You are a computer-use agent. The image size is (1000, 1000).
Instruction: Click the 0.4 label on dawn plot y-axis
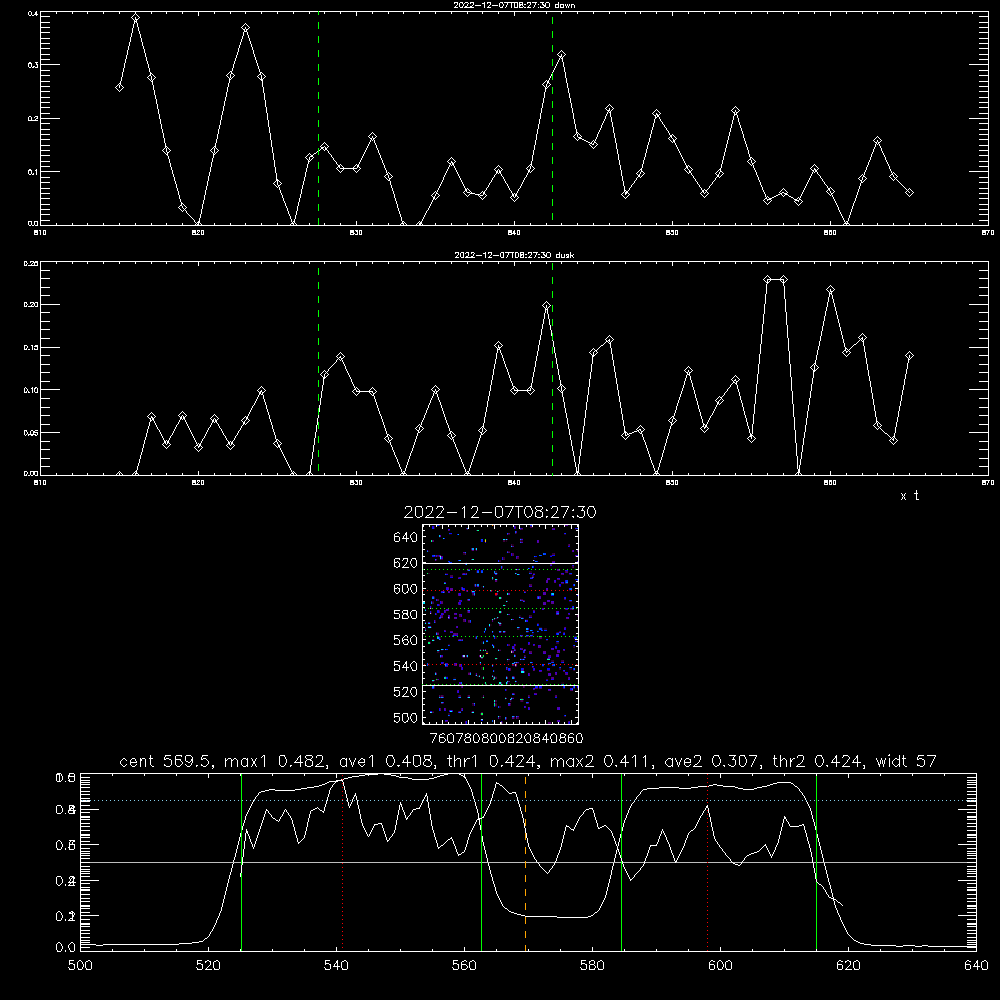(x=32, y=13)
